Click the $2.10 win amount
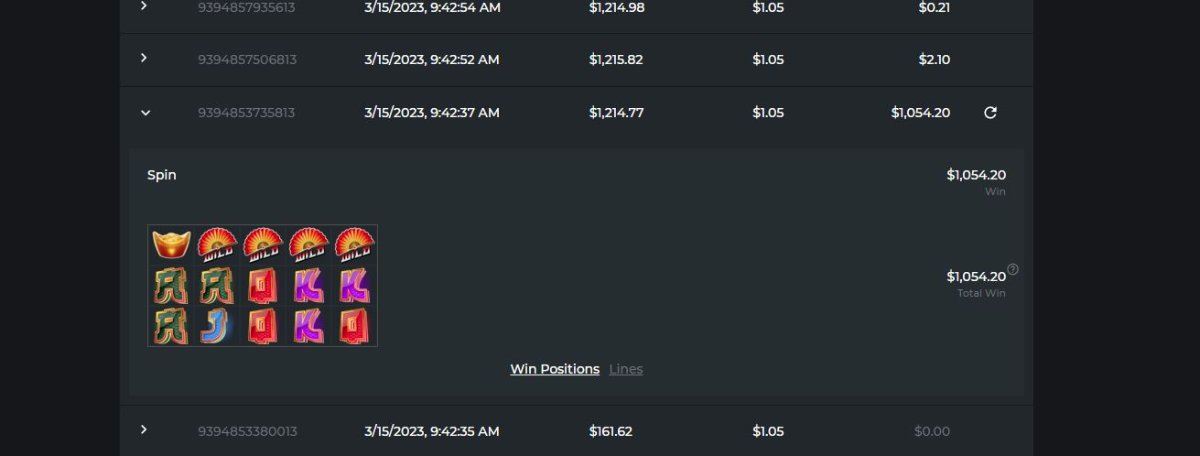Viewport: 1200px width, 456px height. 934,59
